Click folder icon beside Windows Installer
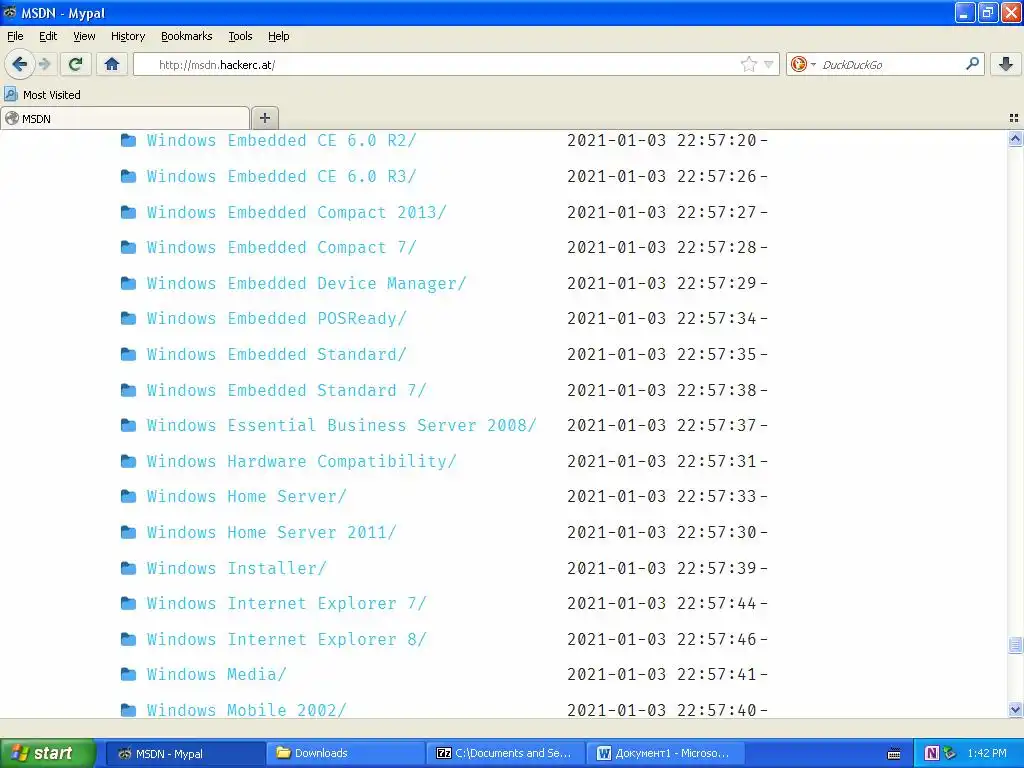Screen dimensions: 1024x768 (129, 568)
